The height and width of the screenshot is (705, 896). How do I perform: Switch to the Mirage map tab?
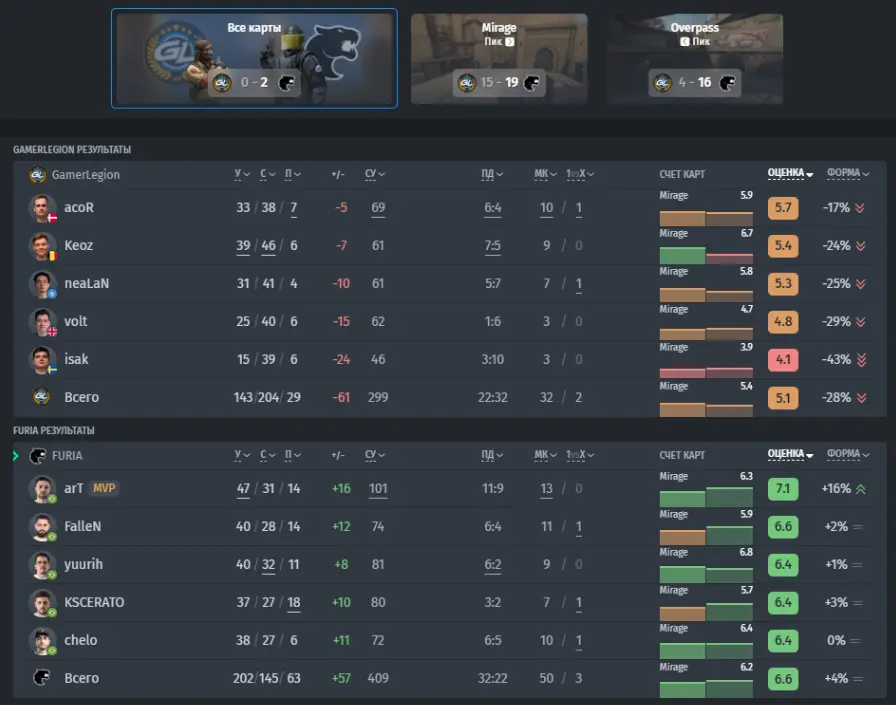pyautogui.click(x=499, y=59)
